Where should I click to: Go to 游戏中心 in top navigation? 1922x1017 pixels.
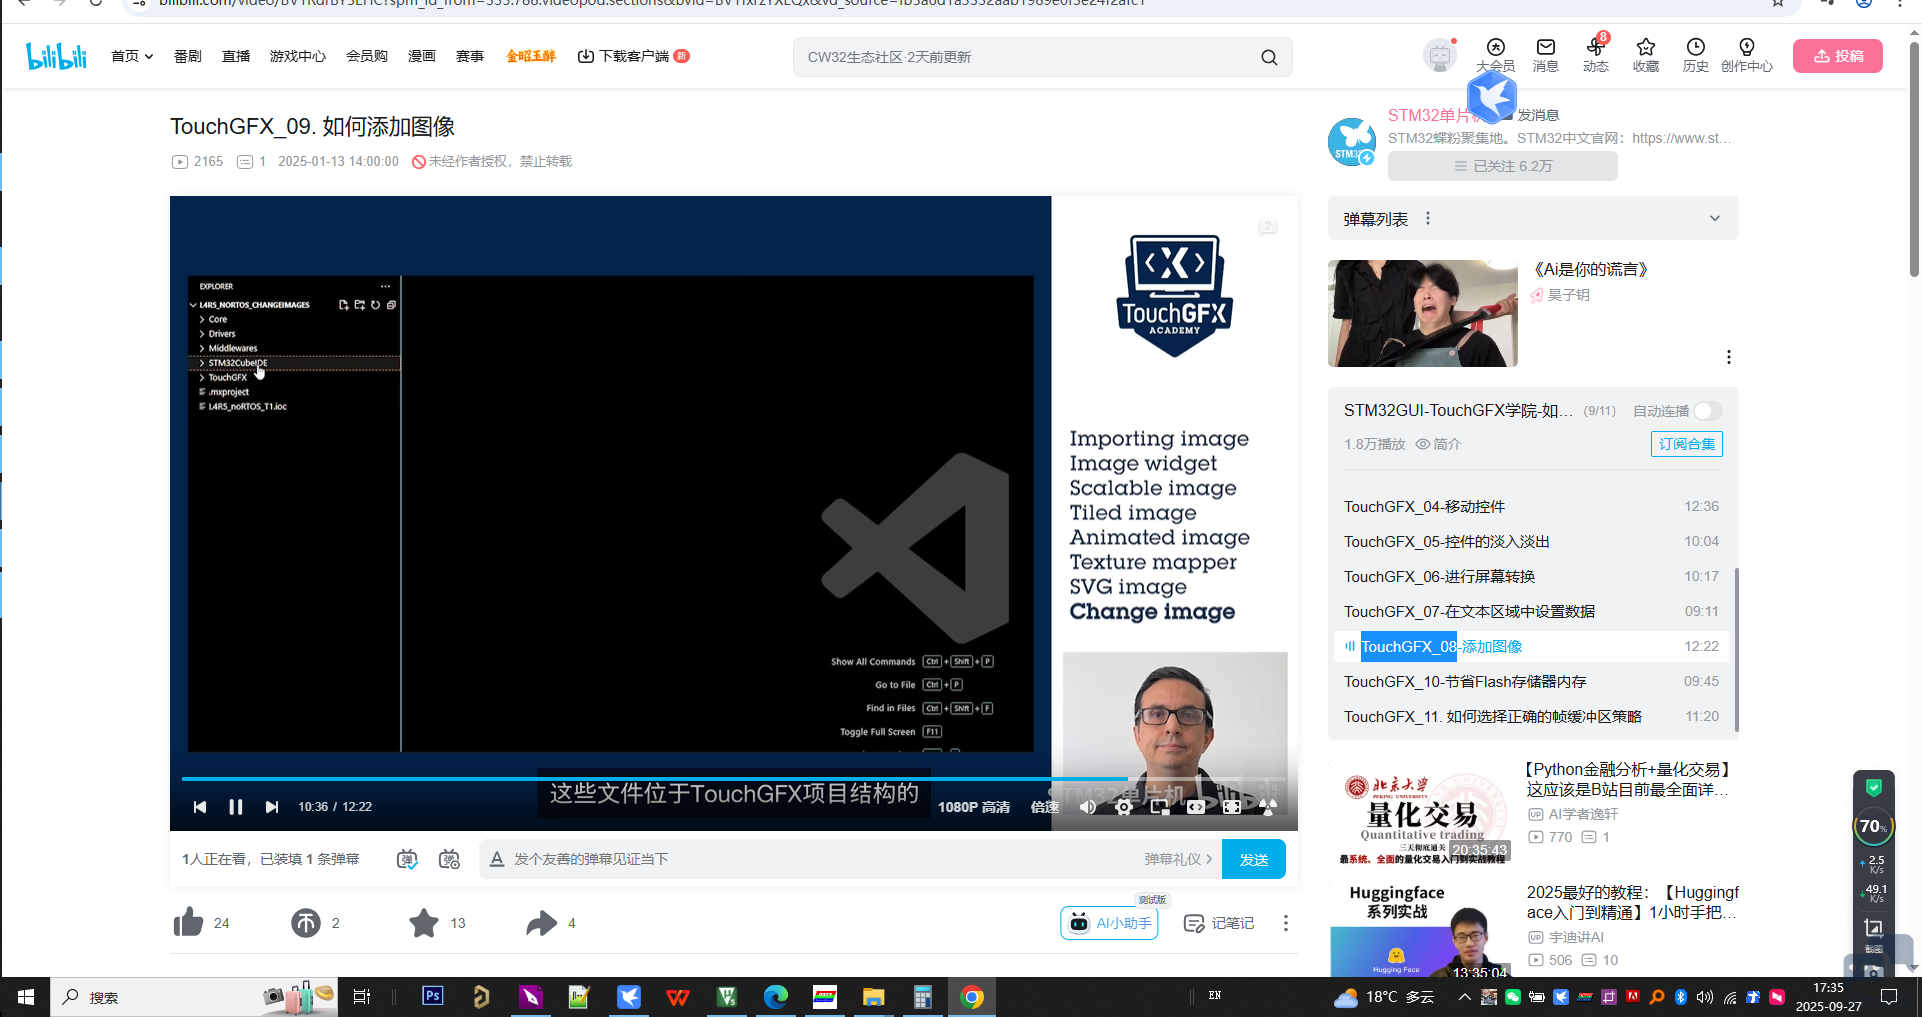297,56
